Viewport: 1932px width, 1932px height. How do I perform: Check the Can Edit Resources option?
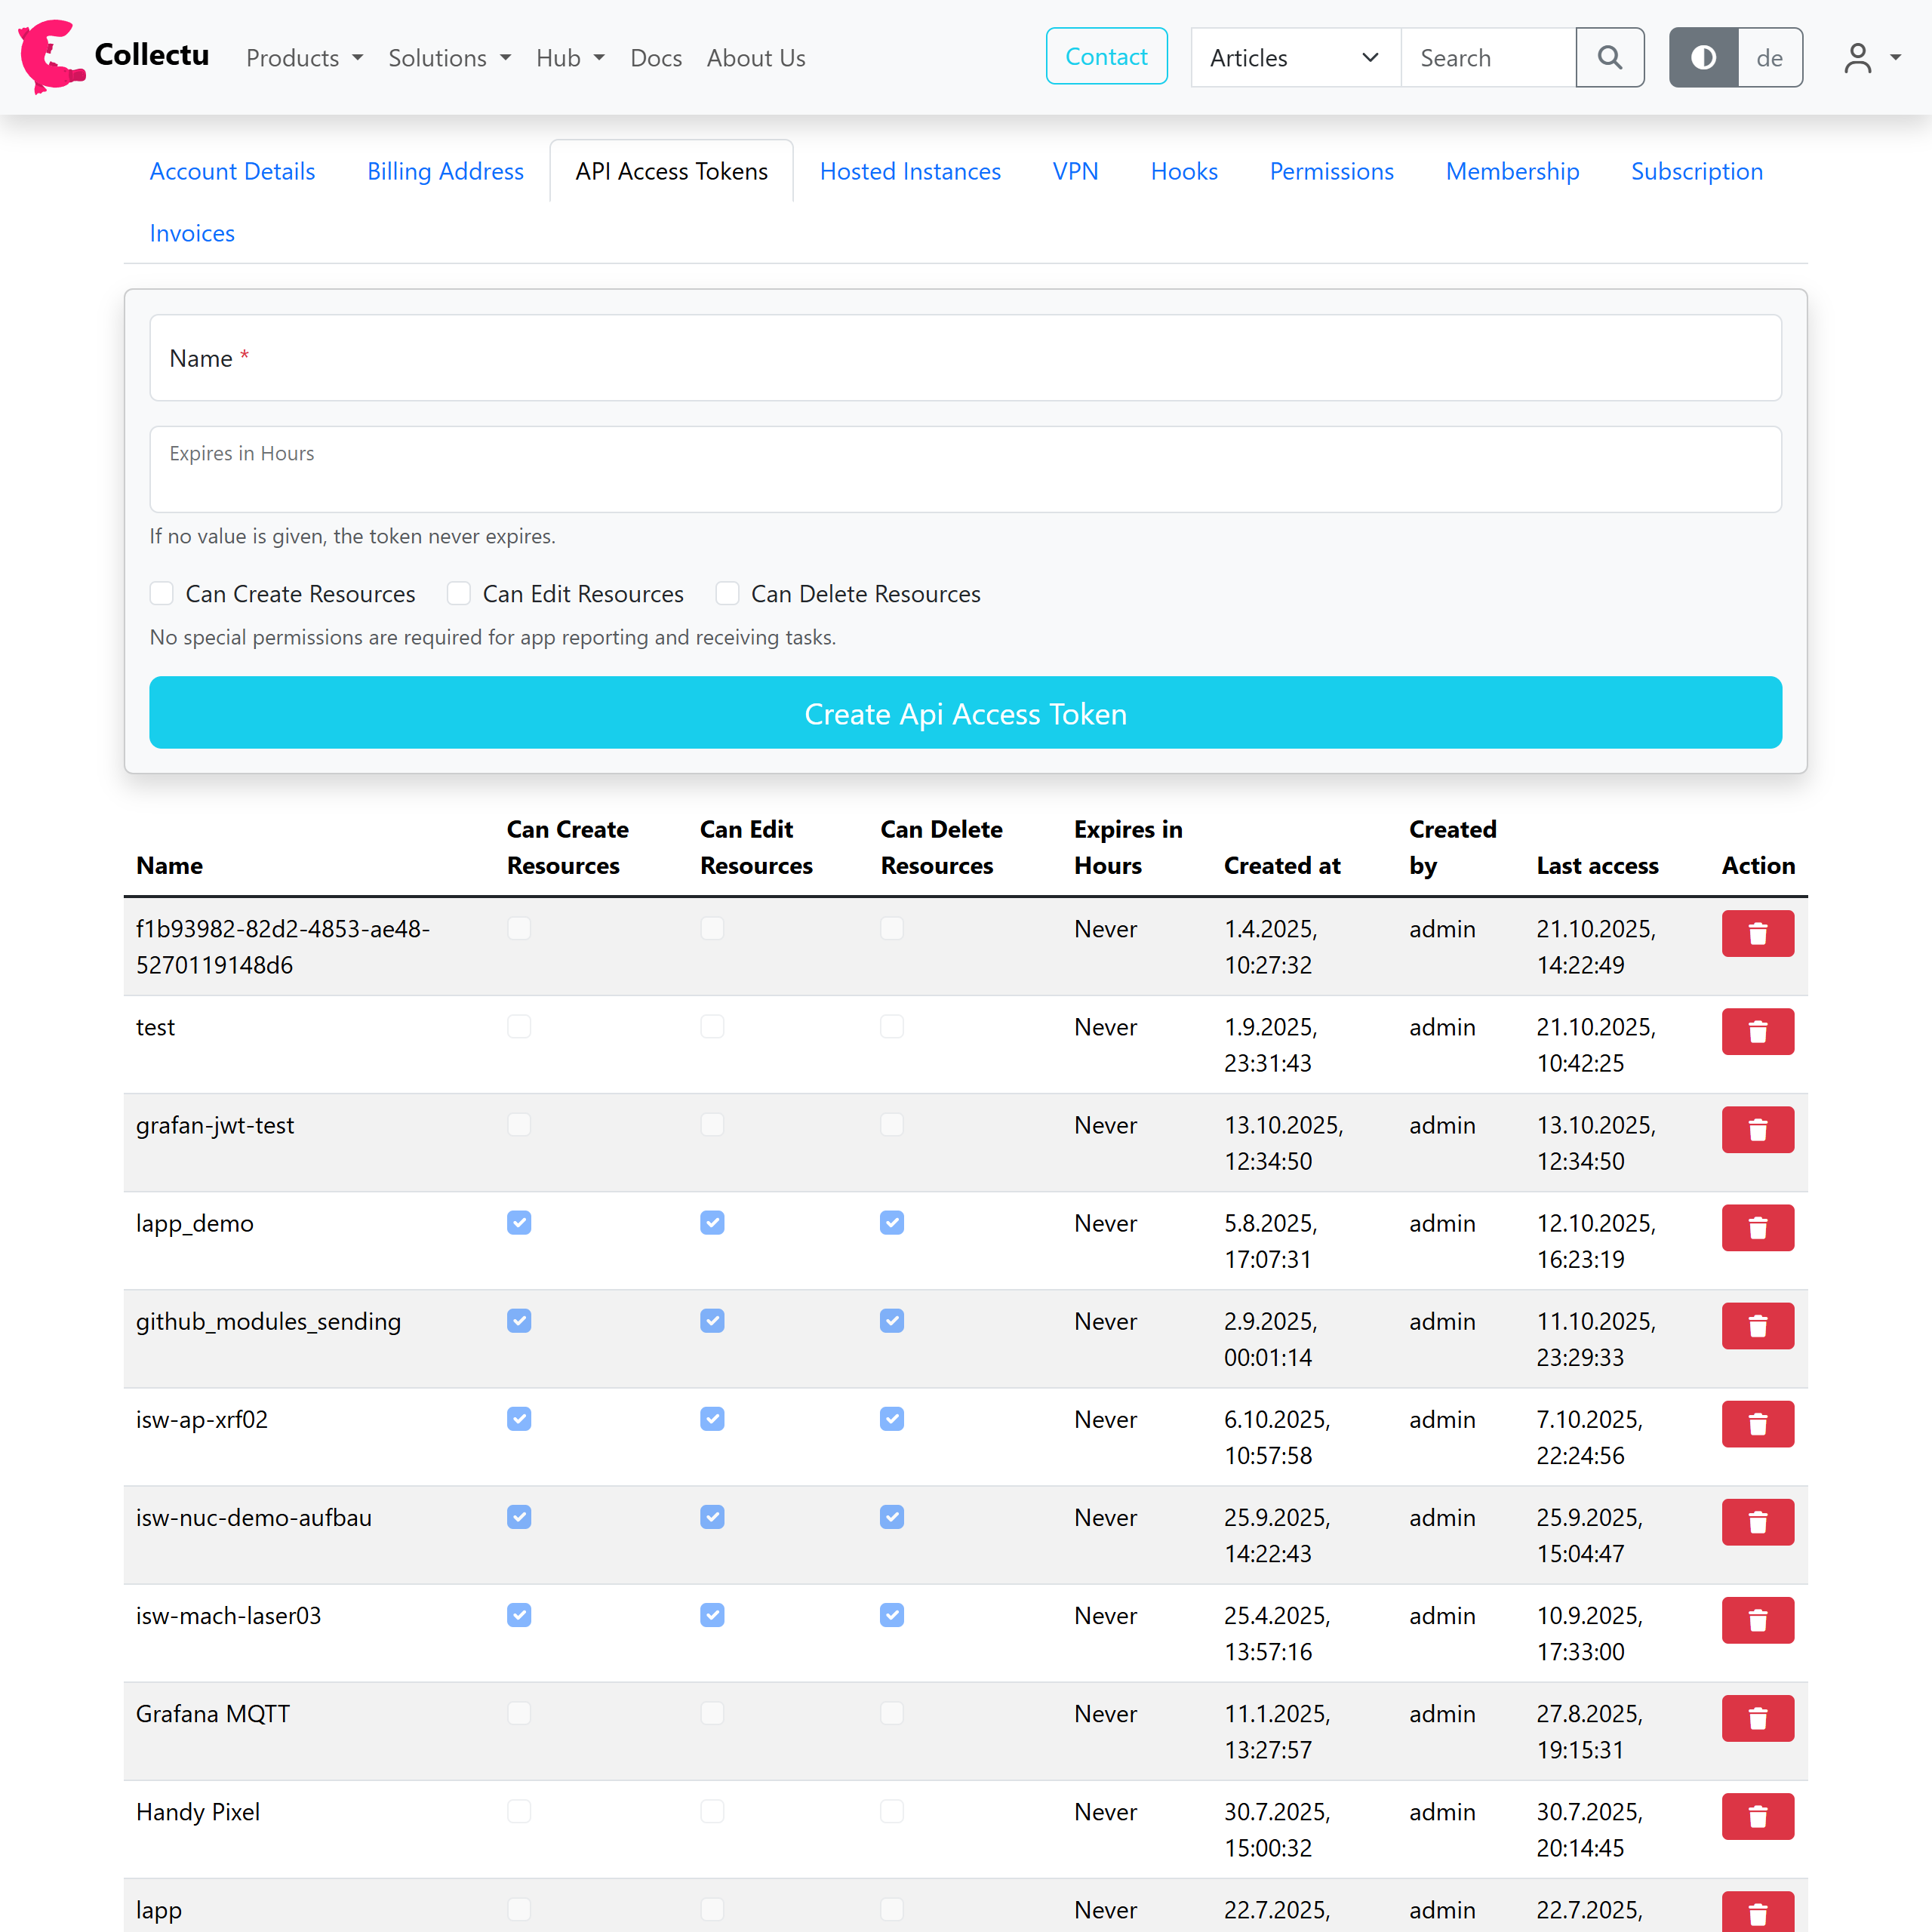click(x=459, y=594)
